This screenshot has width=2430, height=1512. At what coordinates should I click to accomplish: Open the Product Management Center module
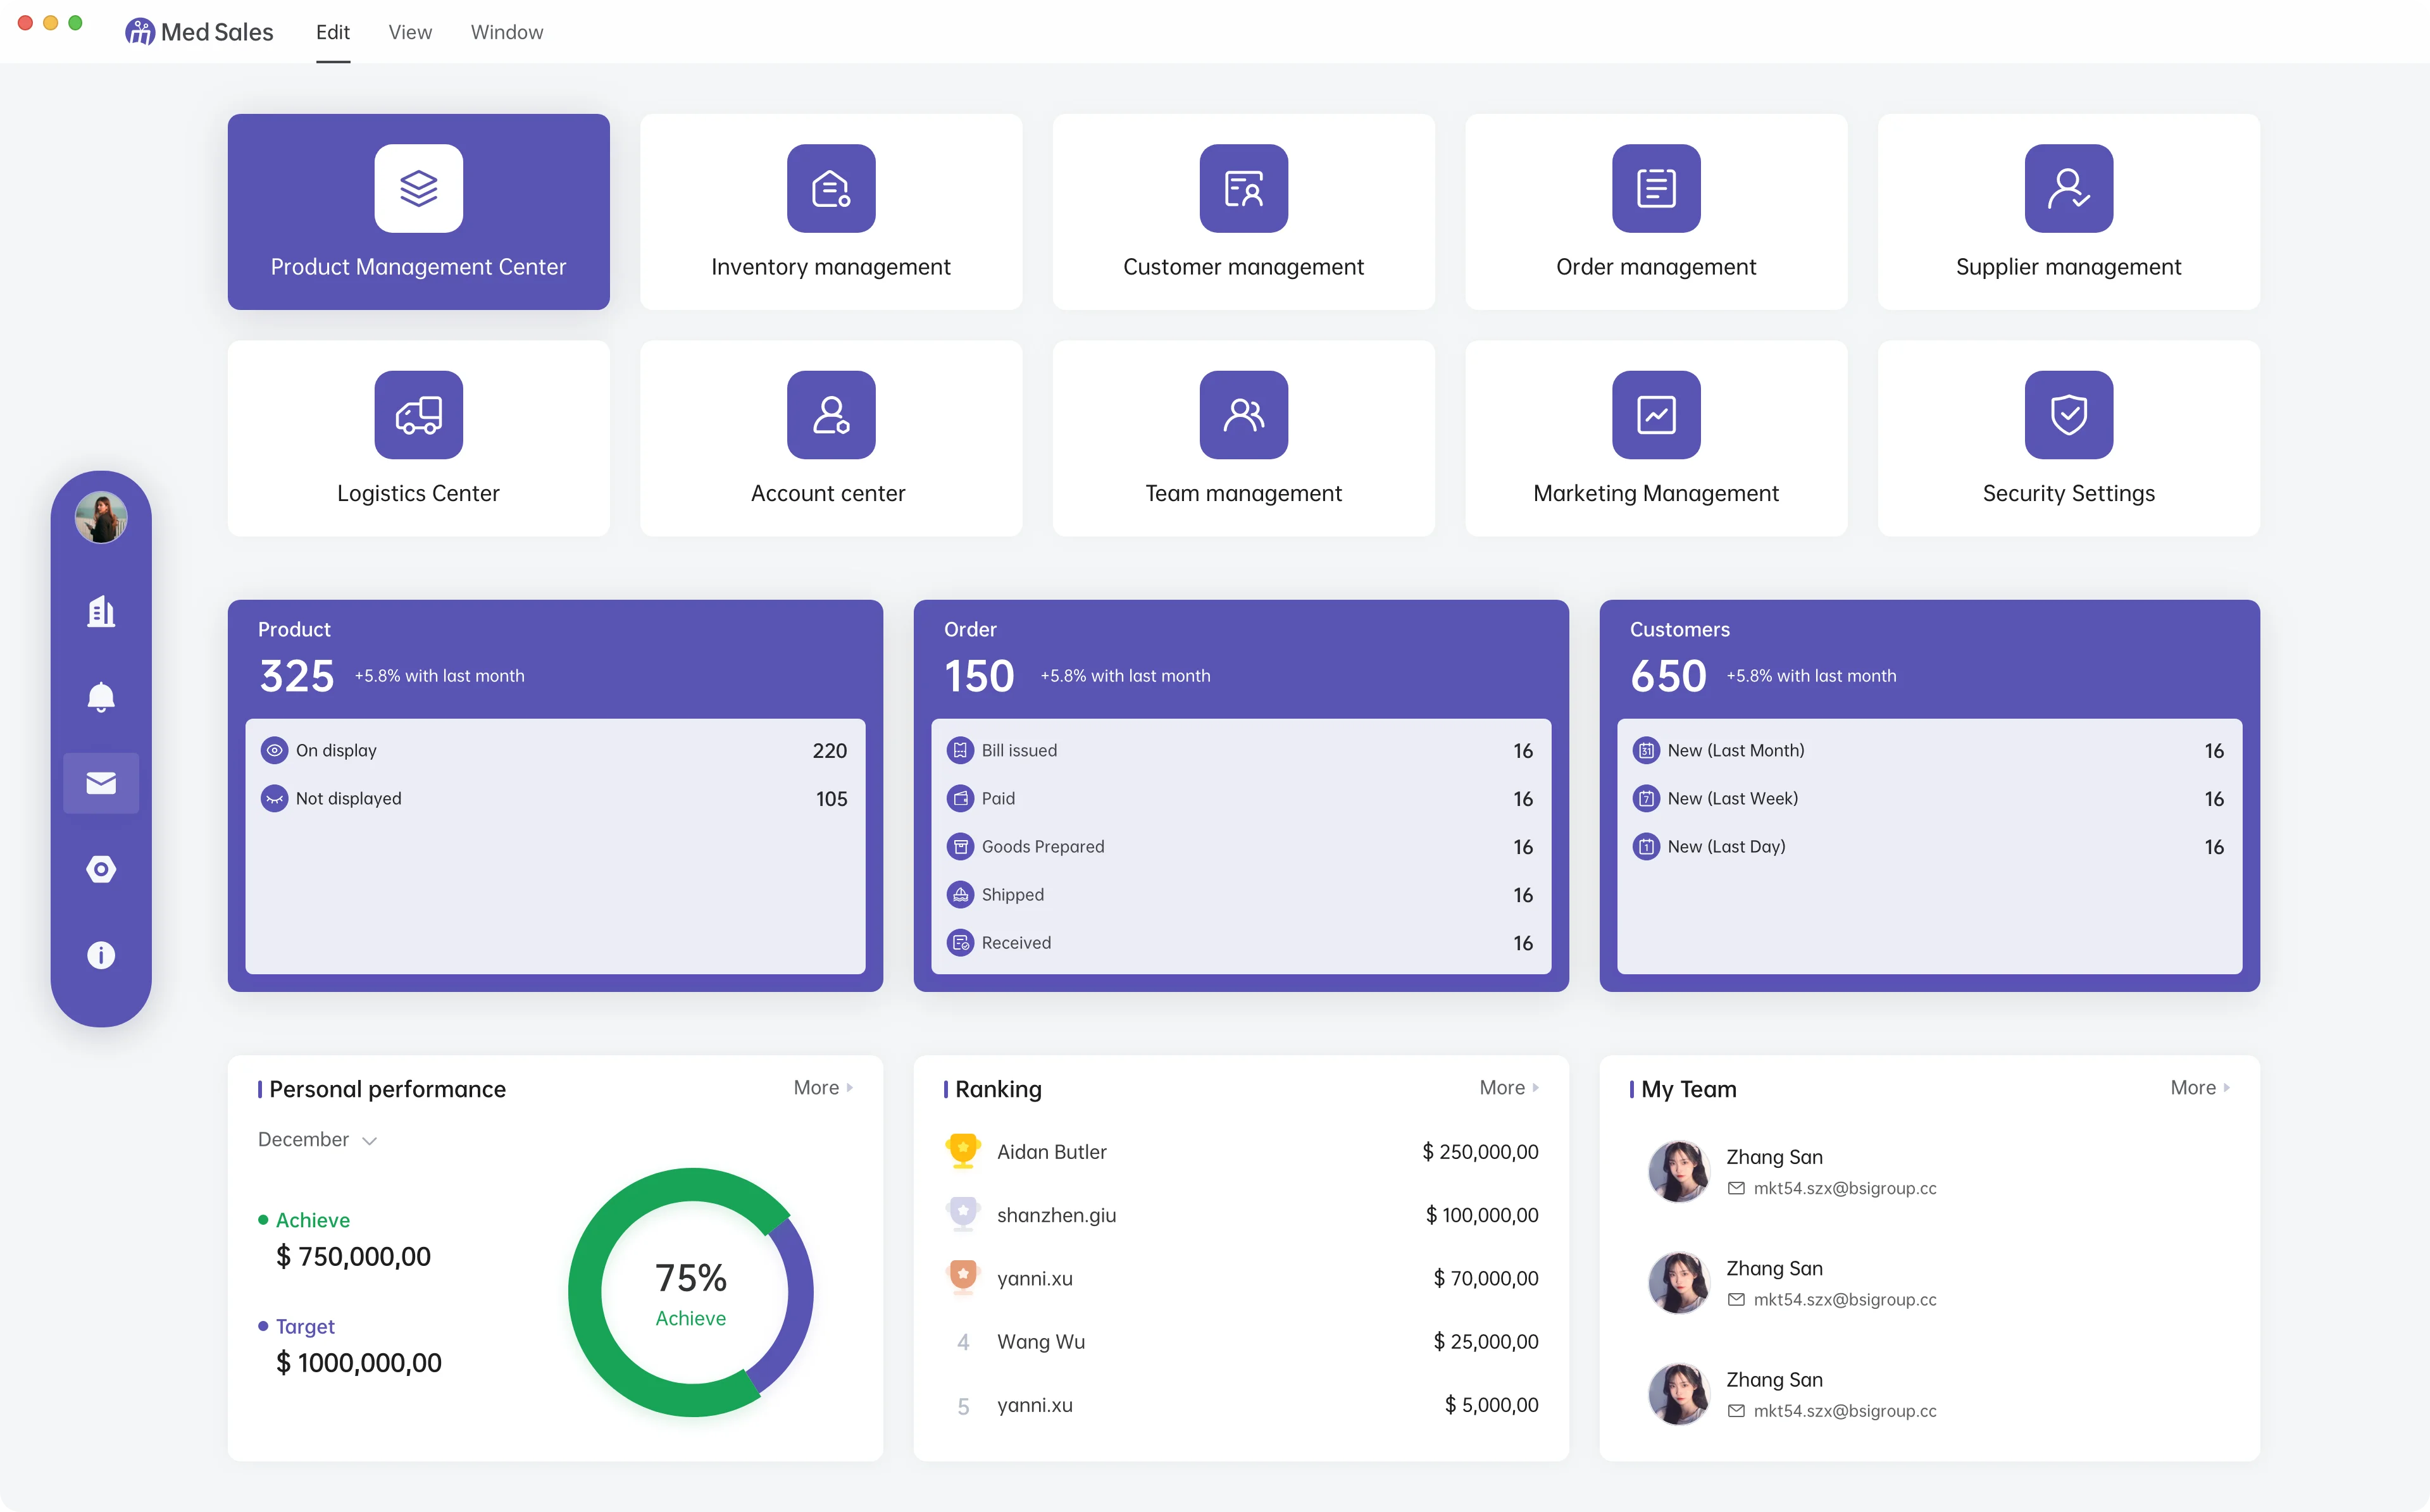(418, 212)
